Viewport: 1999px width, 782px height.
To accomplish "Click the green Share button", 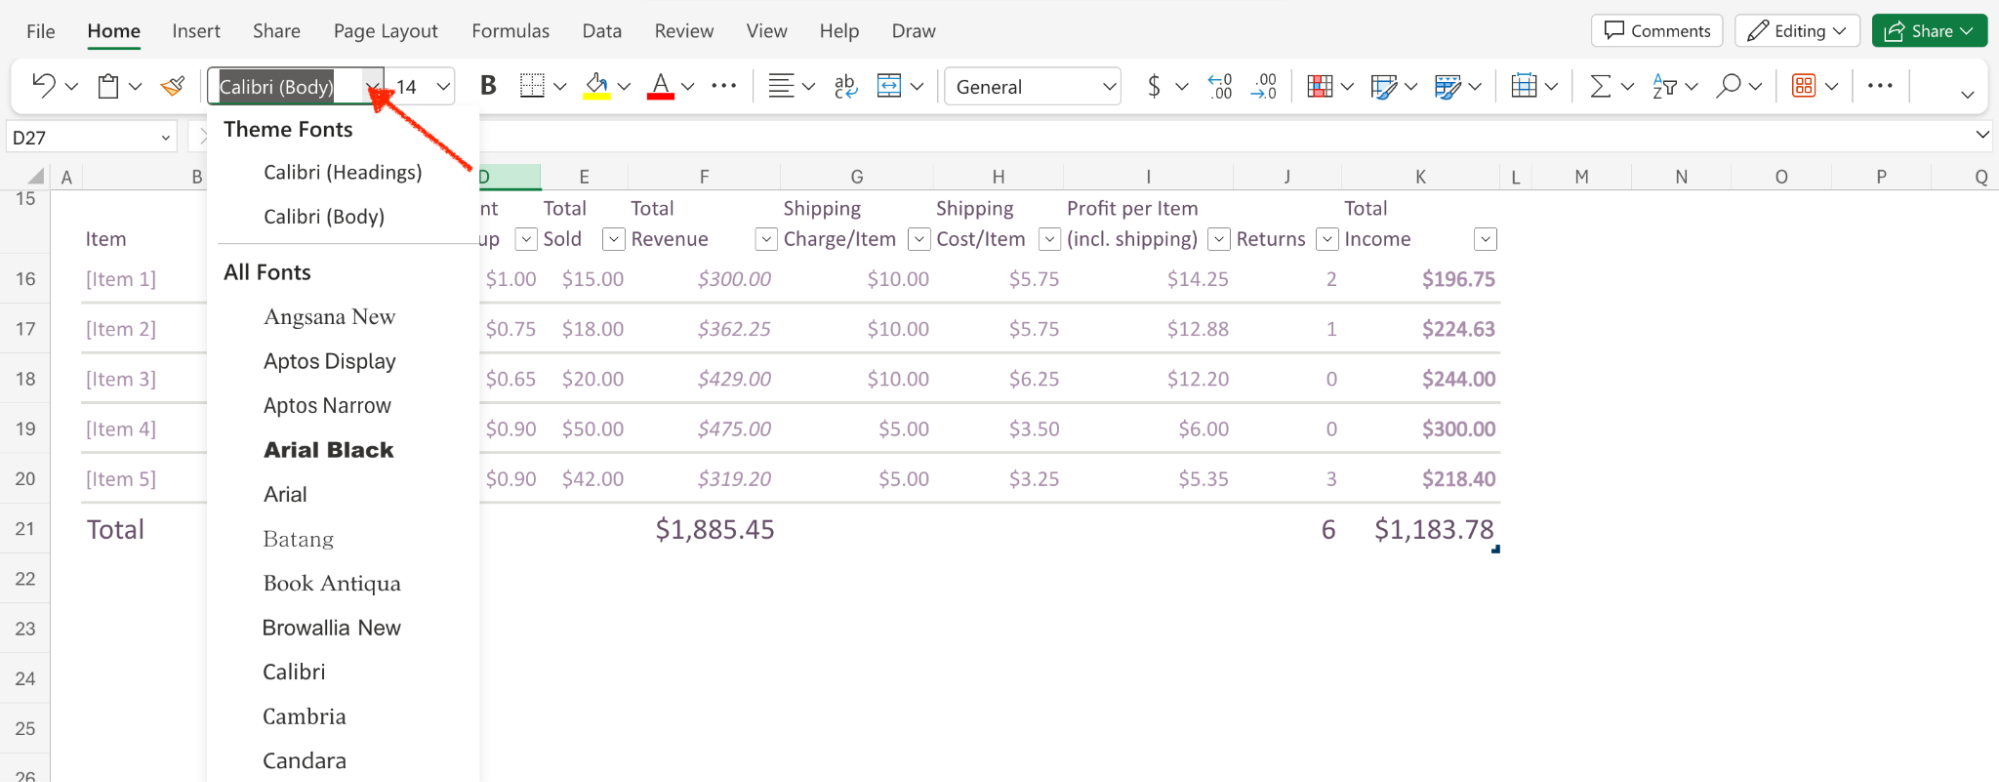I will click(x=1927, y=31).
